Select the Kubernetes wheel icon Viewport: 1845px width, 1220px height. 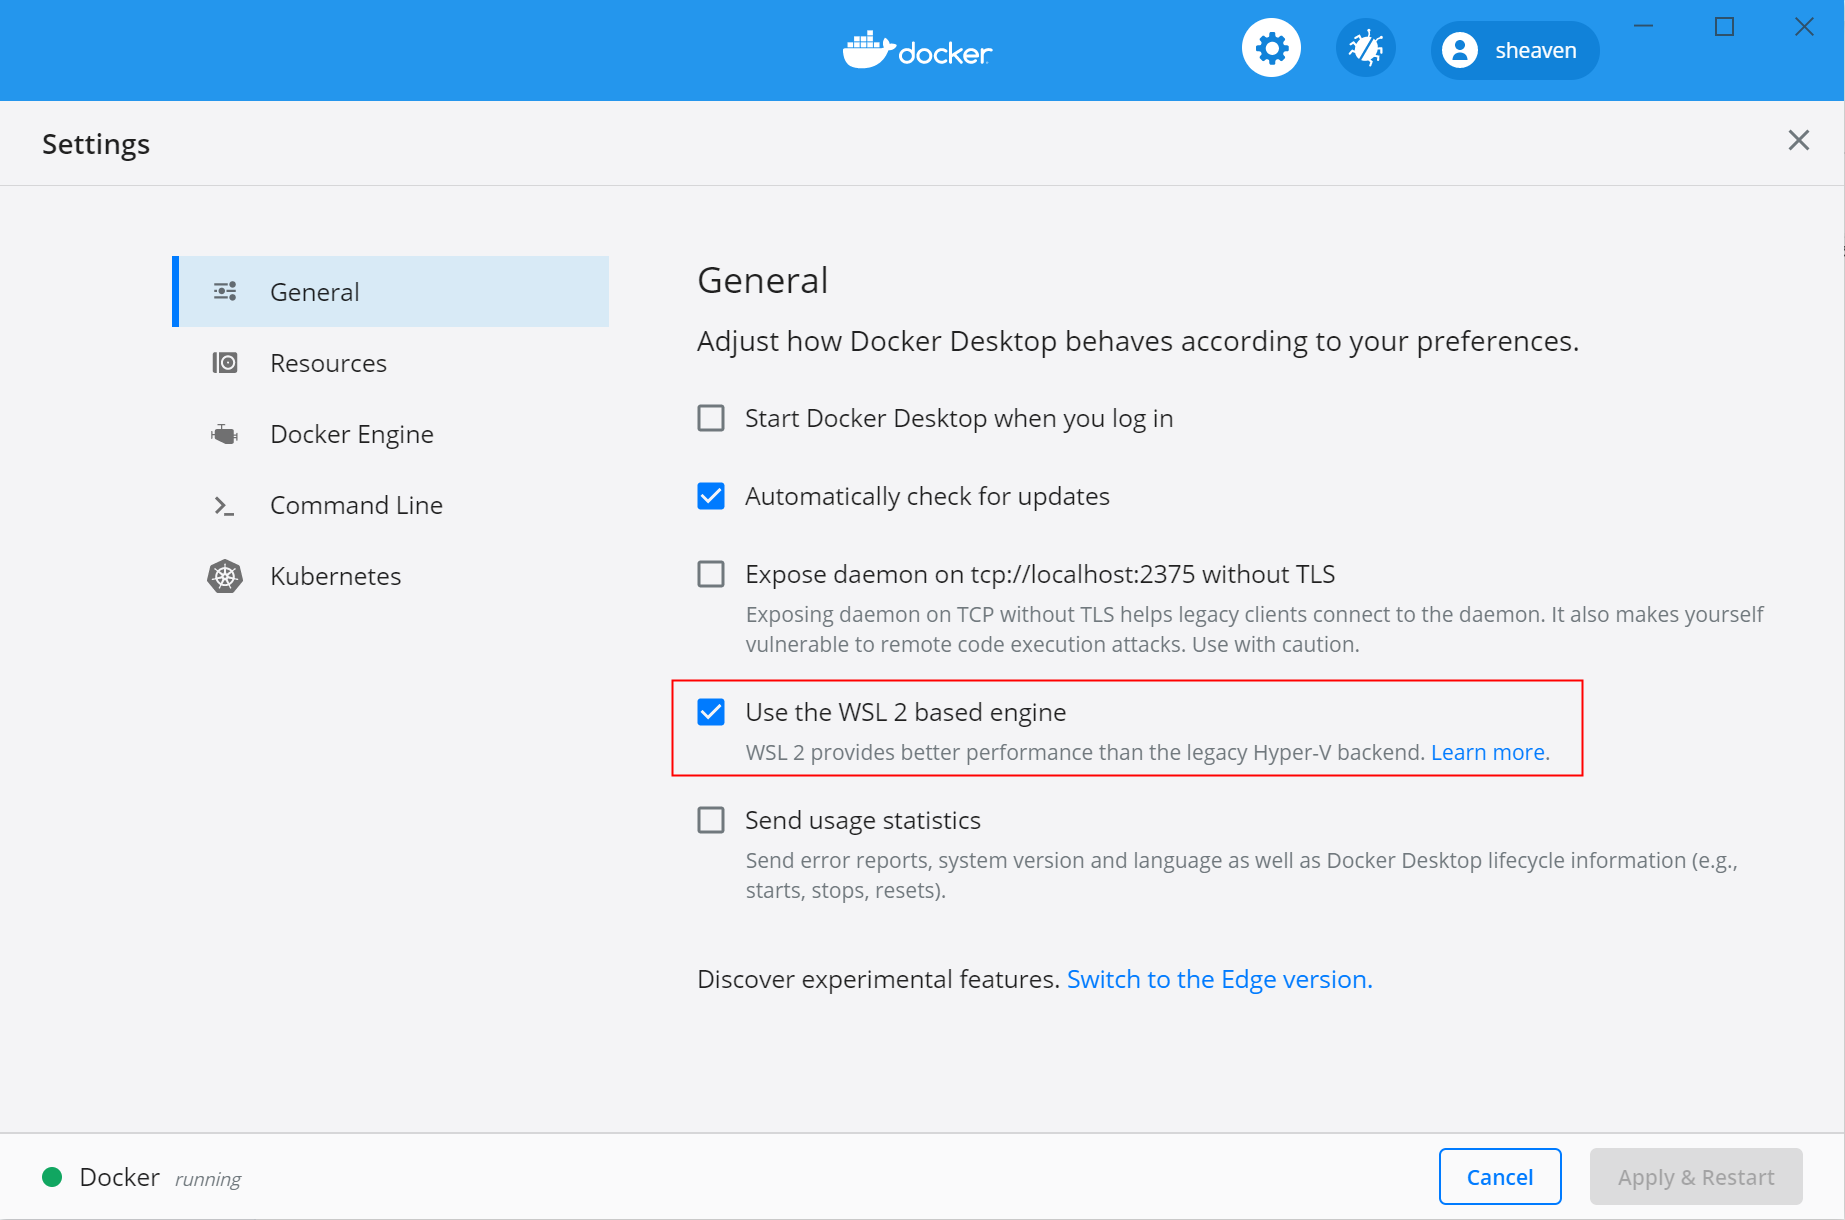point(225,576)
